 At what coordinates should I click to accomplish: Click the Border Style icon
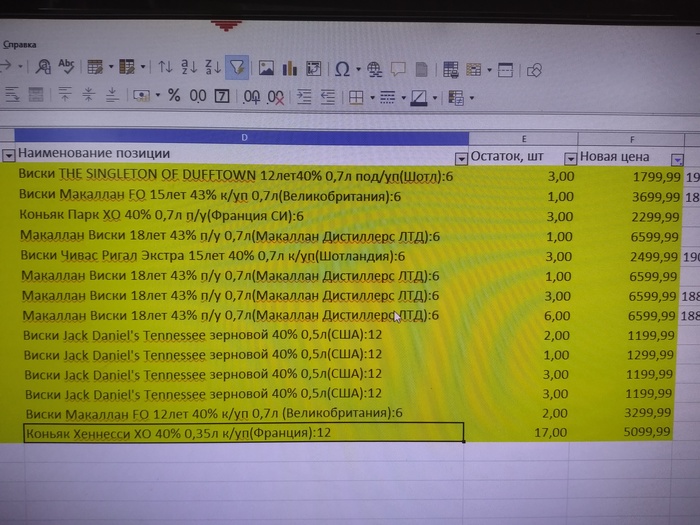tap(388, 97)
